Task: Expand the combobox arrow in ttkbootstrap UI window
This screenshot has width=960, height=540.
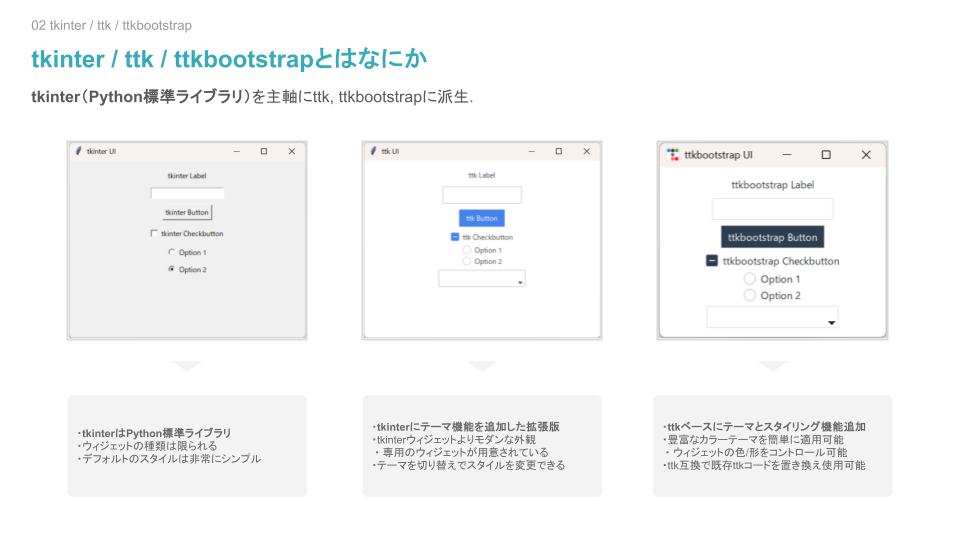Action: 831,322
